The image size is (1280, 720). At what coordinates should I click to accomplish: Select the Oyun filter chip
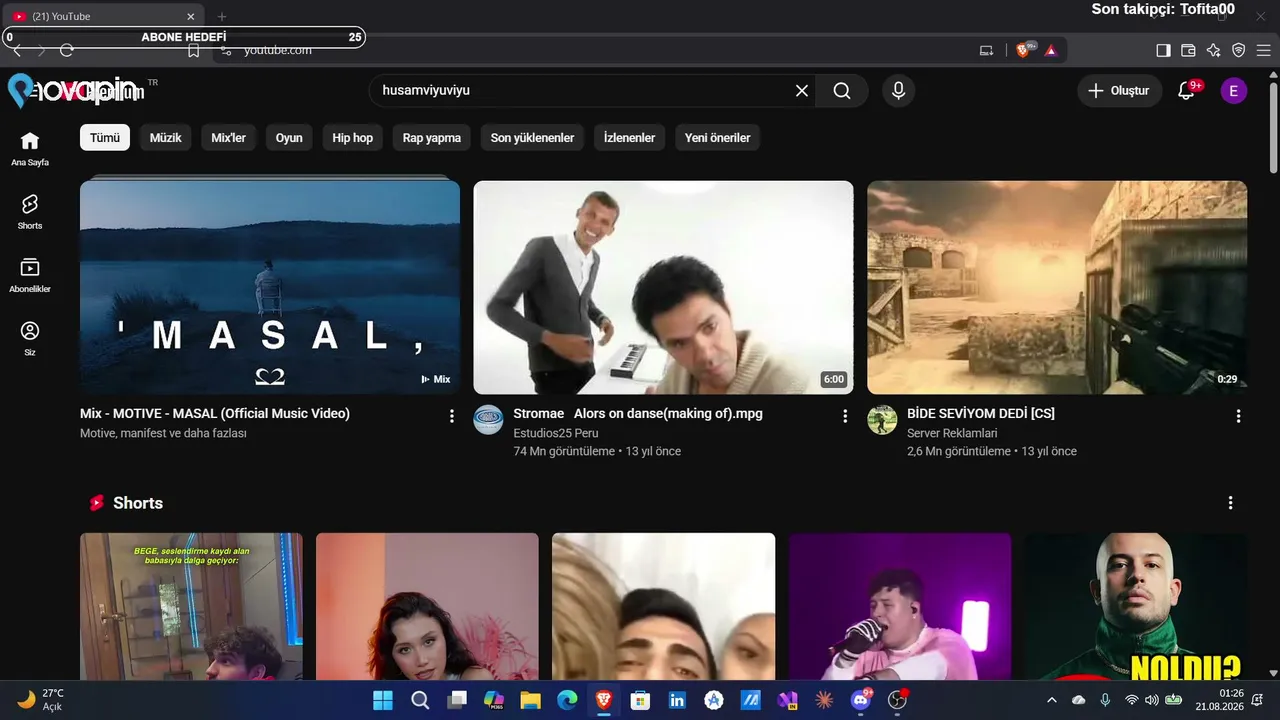click(x=289, y=138)
